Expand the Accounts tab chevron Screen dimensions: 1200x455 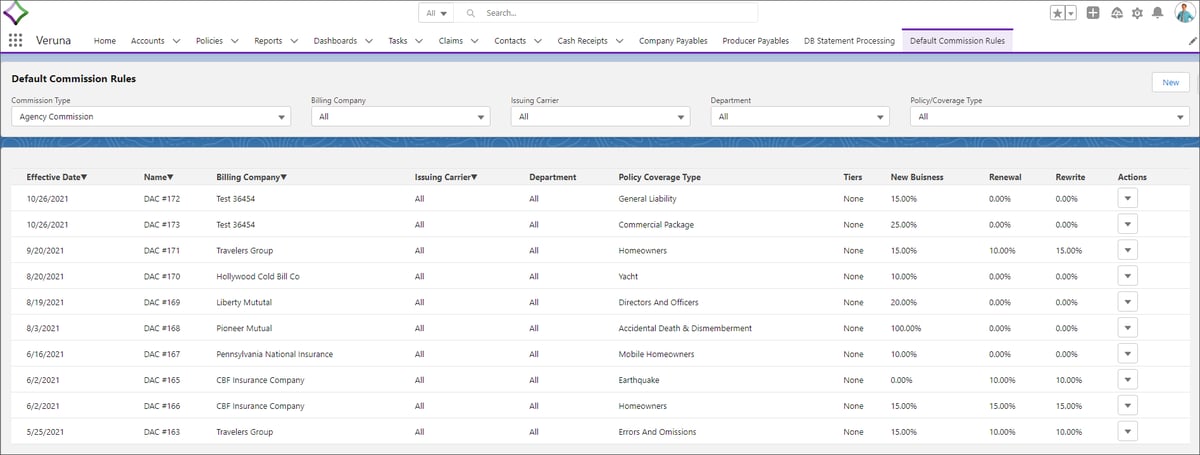[176, 41]
